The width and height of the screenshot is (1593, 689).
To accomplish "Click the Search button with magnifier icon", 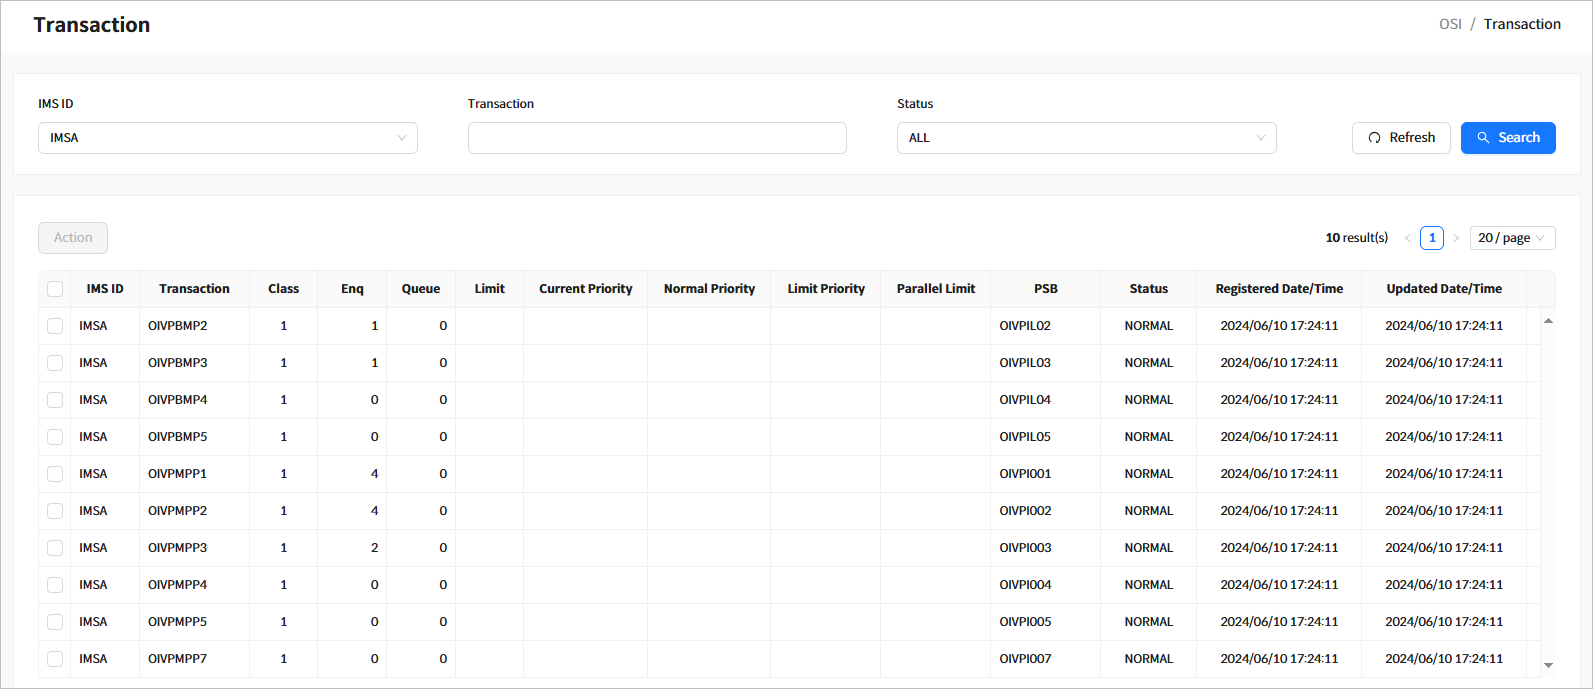I will pyautogui.click(x=1507, y=138).
